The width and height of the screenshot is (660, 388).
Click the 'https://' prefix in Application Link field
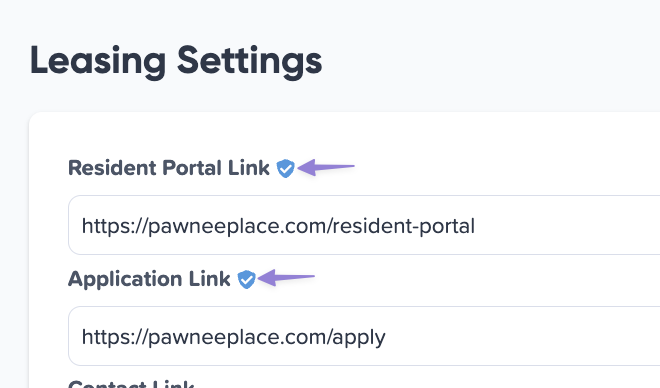click(x=114, y=337)
